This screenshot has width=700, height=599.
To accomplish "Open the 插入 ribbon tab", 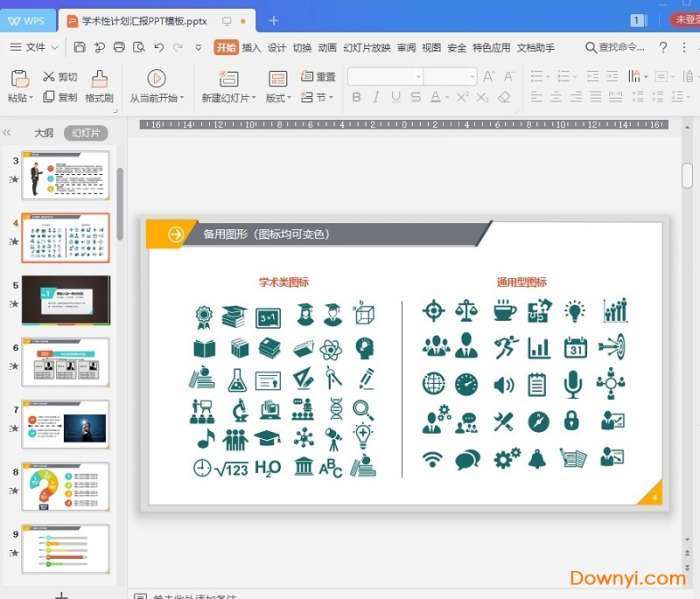I will [251, 47].
